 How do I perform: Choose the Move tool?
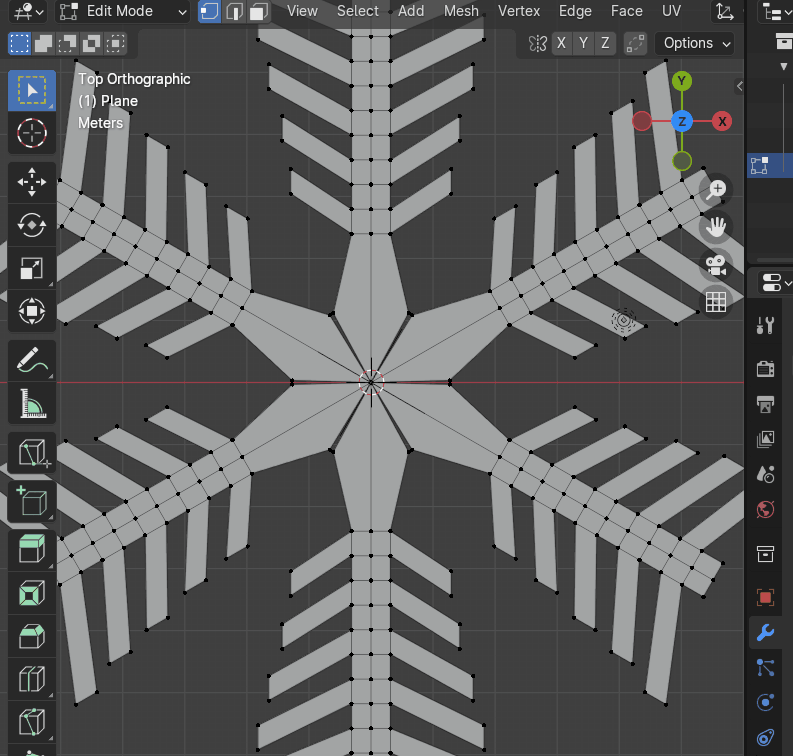click(x=32, y=182)
